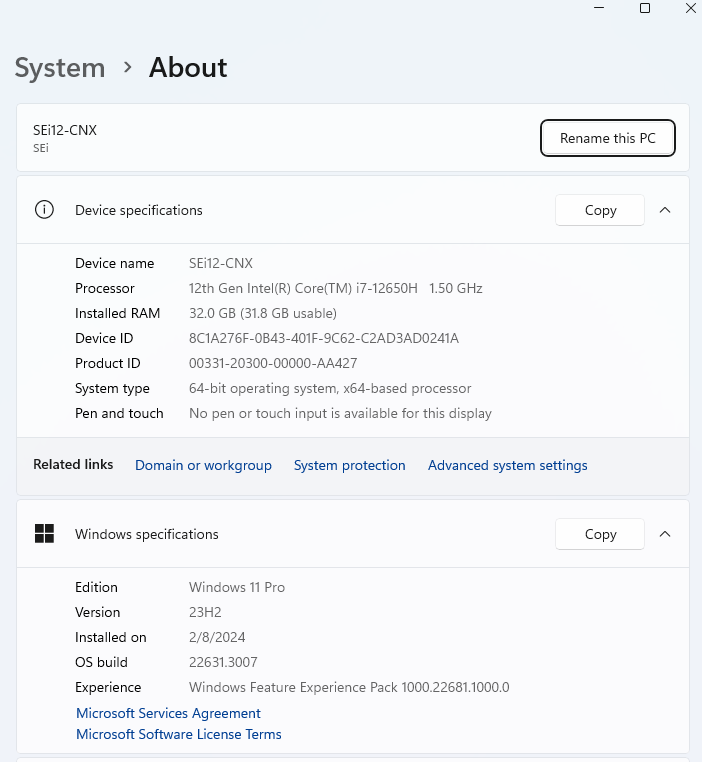Click the Installed RAM label
Image resolution: width=702 pixels, height=762 pixels.
117,313
